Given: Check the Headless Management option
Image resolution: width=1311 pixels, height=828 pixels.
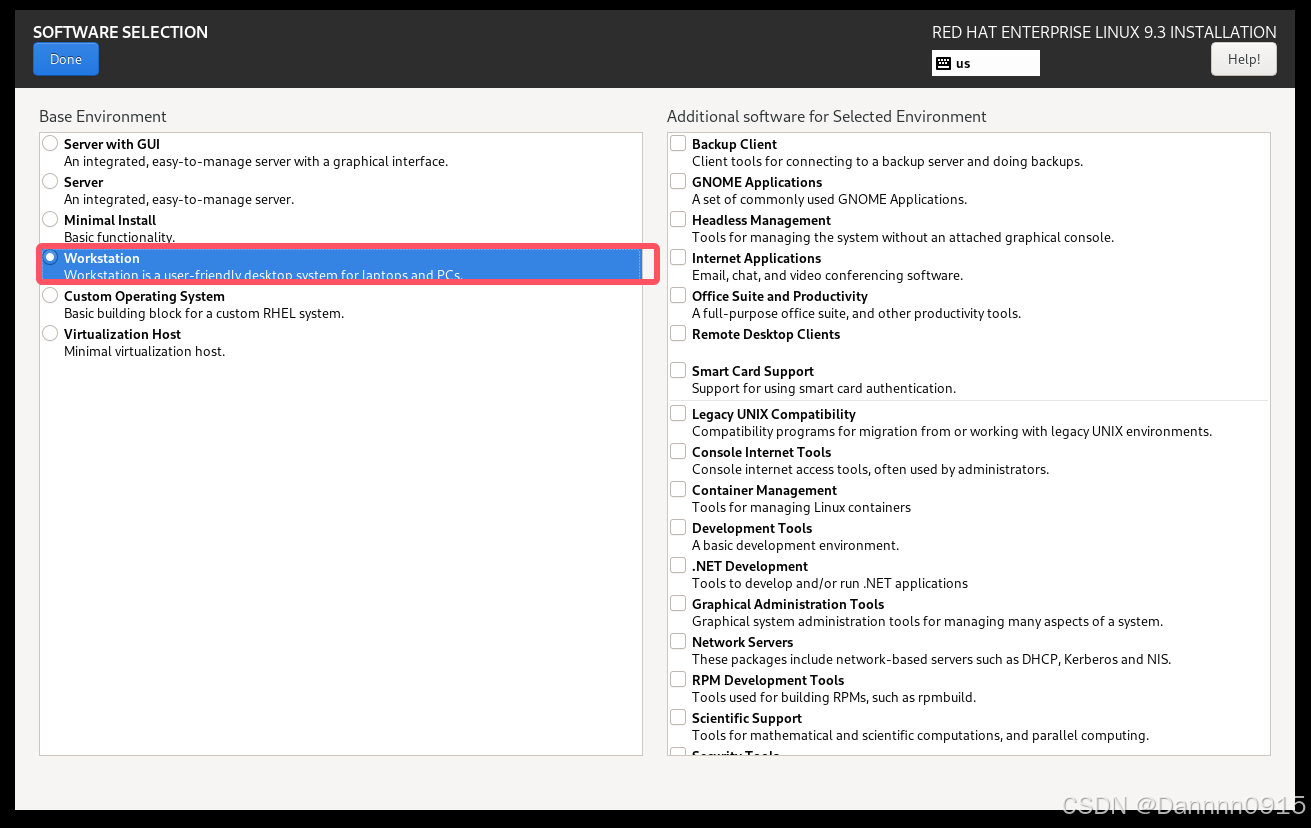Looking at the screenshot, I should point(678,220).
